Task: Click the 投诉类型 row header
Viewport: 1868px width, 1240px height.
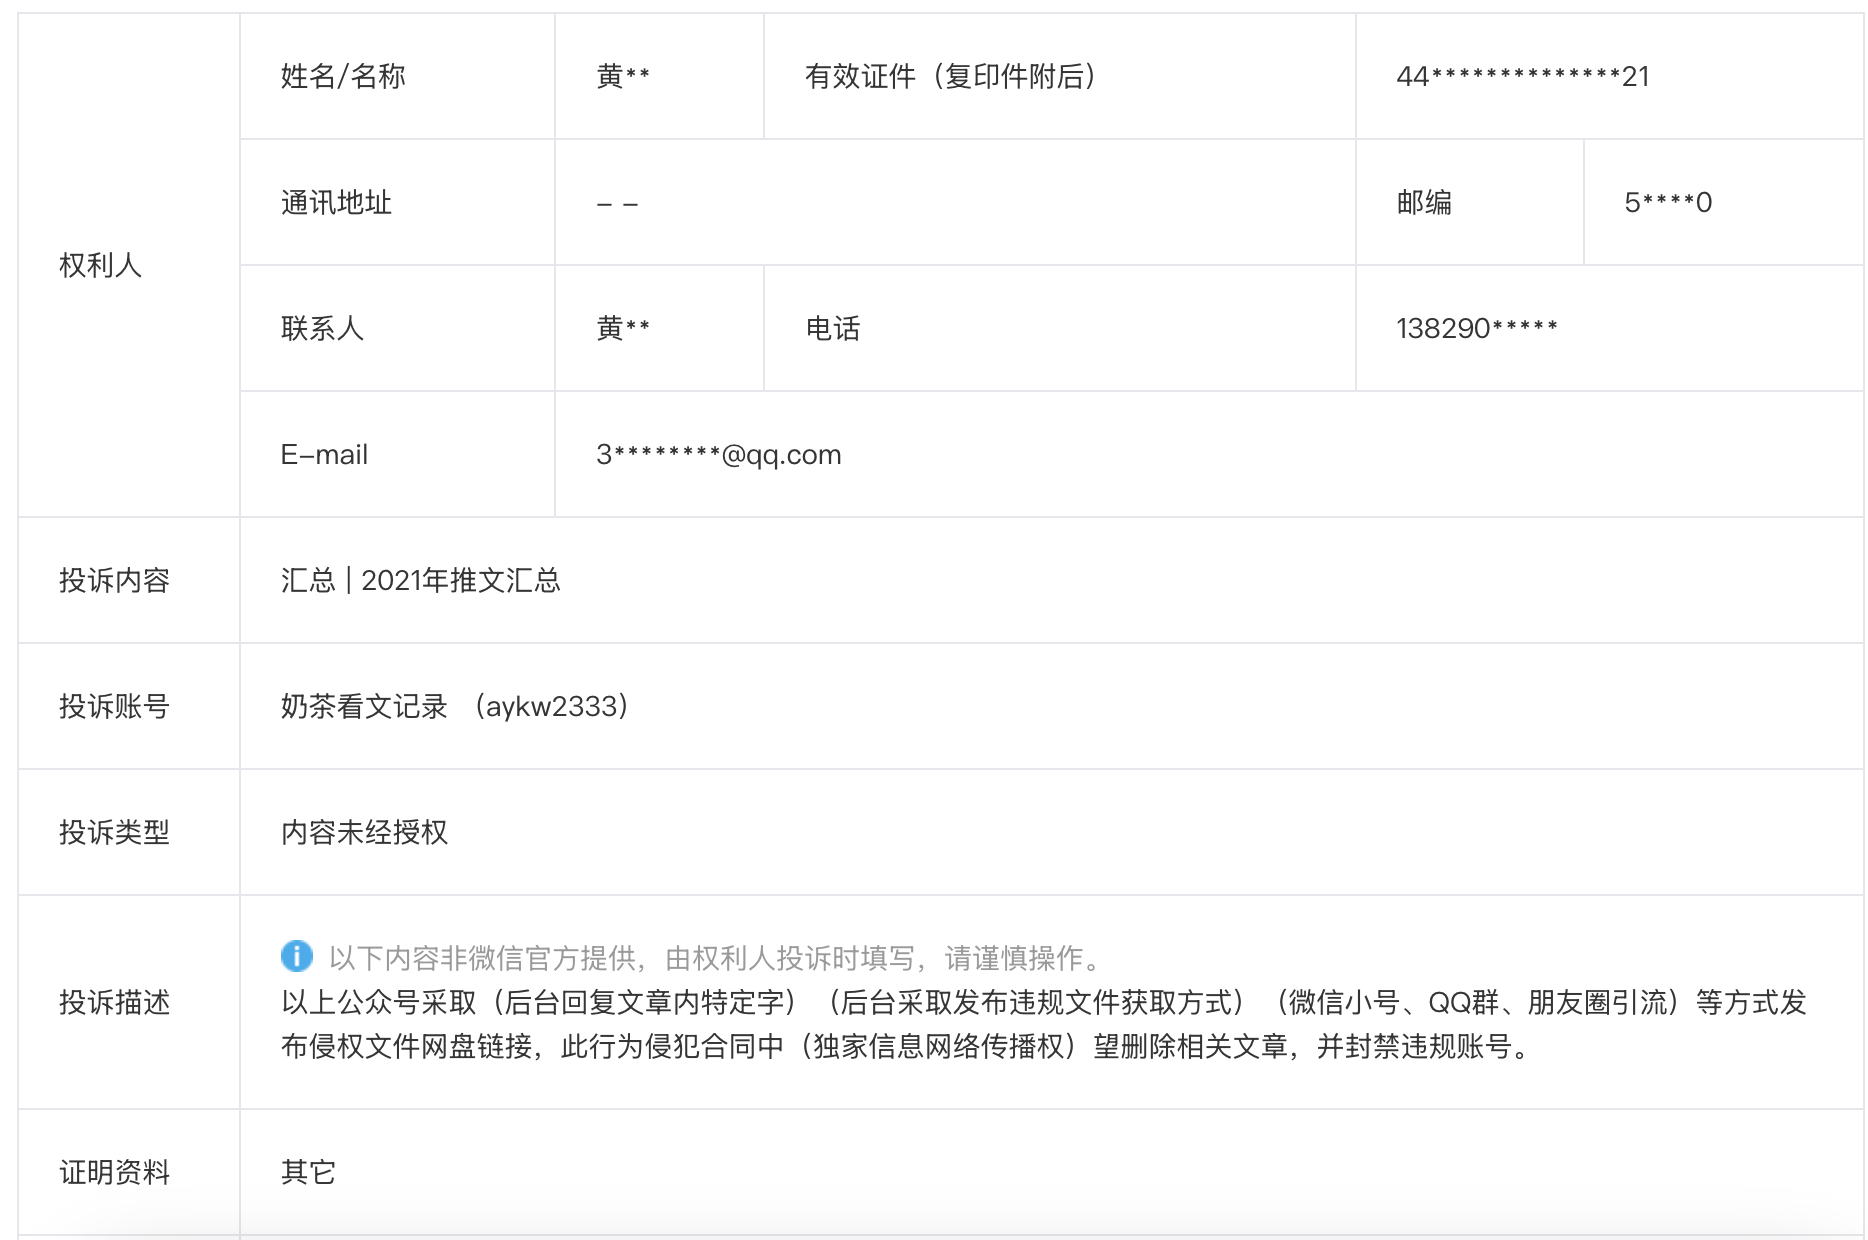Action: click(115, 832)
